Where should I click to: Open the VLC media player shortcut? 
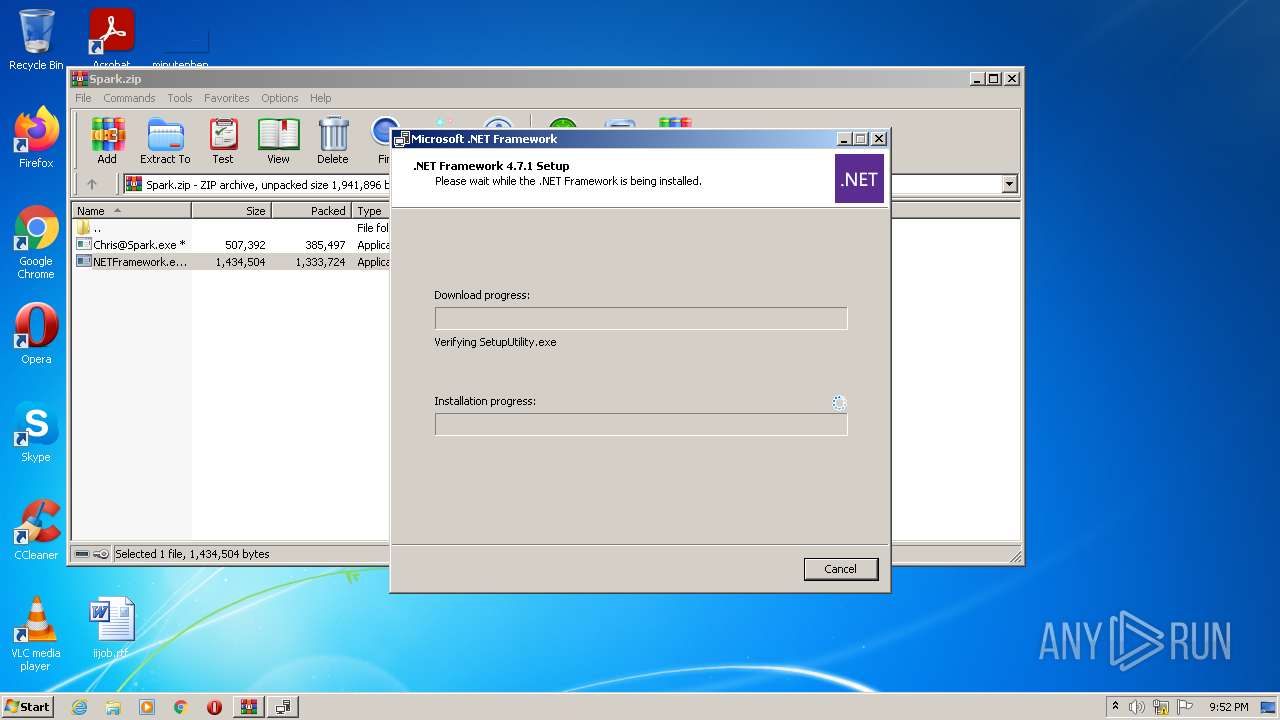click(x=36, y=634)
